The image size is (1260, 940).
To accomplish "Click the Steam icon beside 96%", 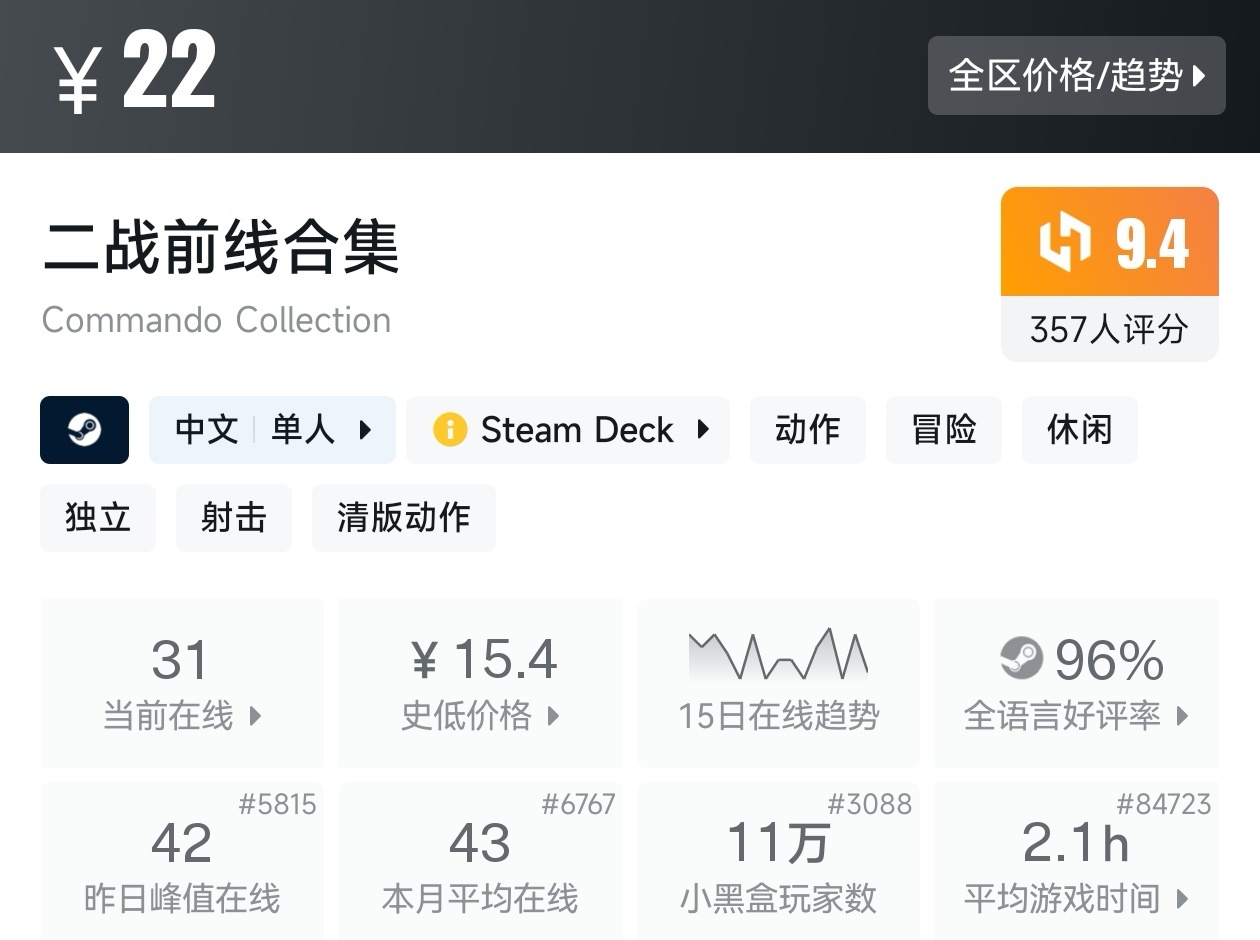I will (1021, 659).
